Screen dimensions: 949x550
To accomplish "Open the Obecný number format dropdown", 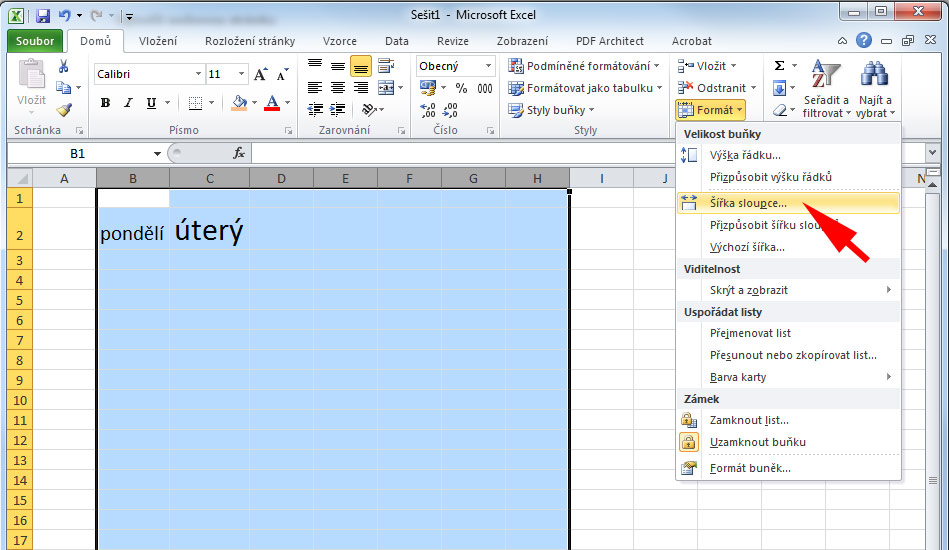I will click(x=488, y=66).
